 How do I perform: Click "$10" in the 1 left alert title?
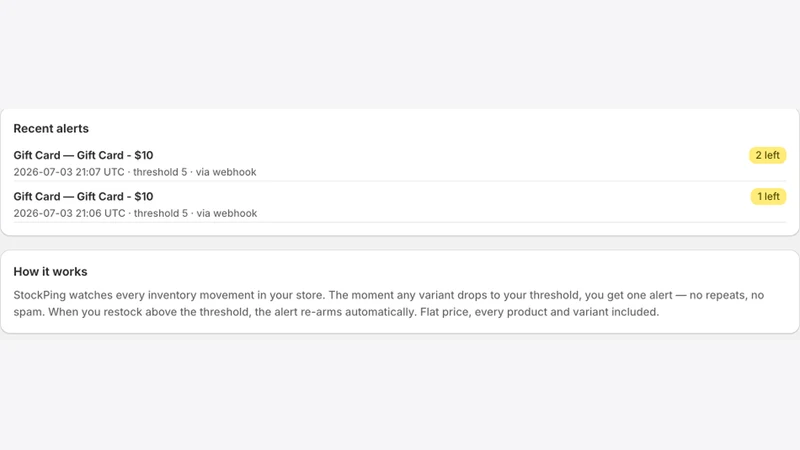[144, 196]
